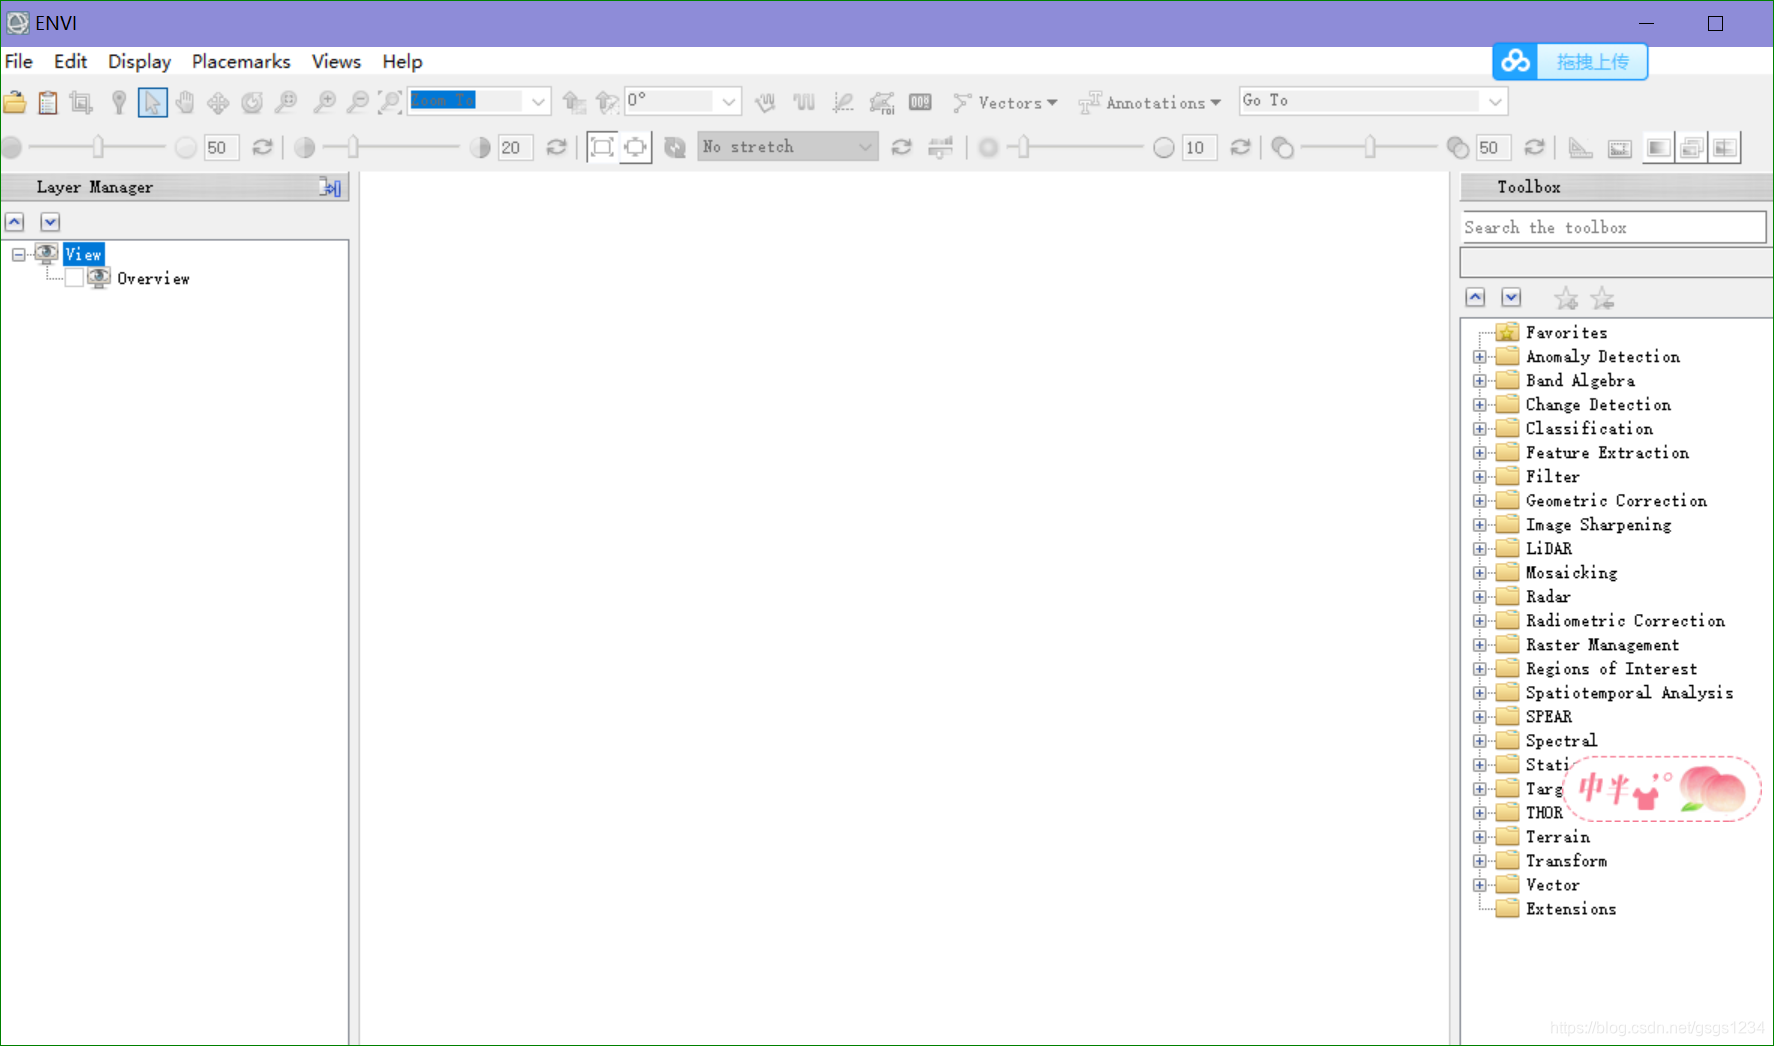Open the Data Manager clipboard icon
Screen dimensions: 1774x1046
[x=48, y=102]
